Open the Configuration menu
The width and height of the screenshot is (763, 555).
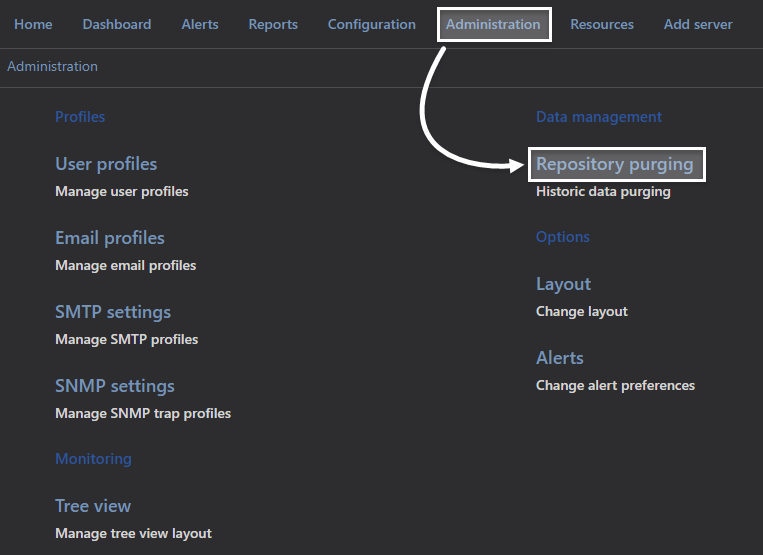(372, 24)
